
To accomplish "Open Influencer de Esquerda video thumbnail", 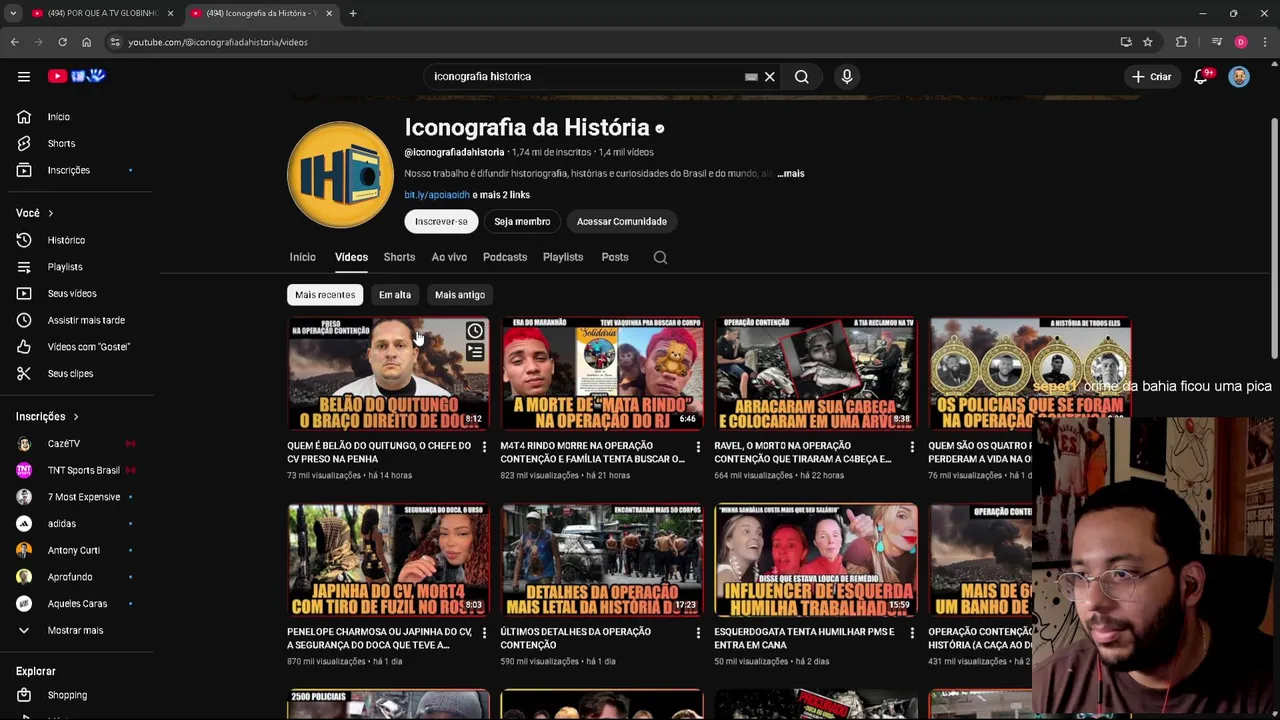I will click(x=816, y=560).
